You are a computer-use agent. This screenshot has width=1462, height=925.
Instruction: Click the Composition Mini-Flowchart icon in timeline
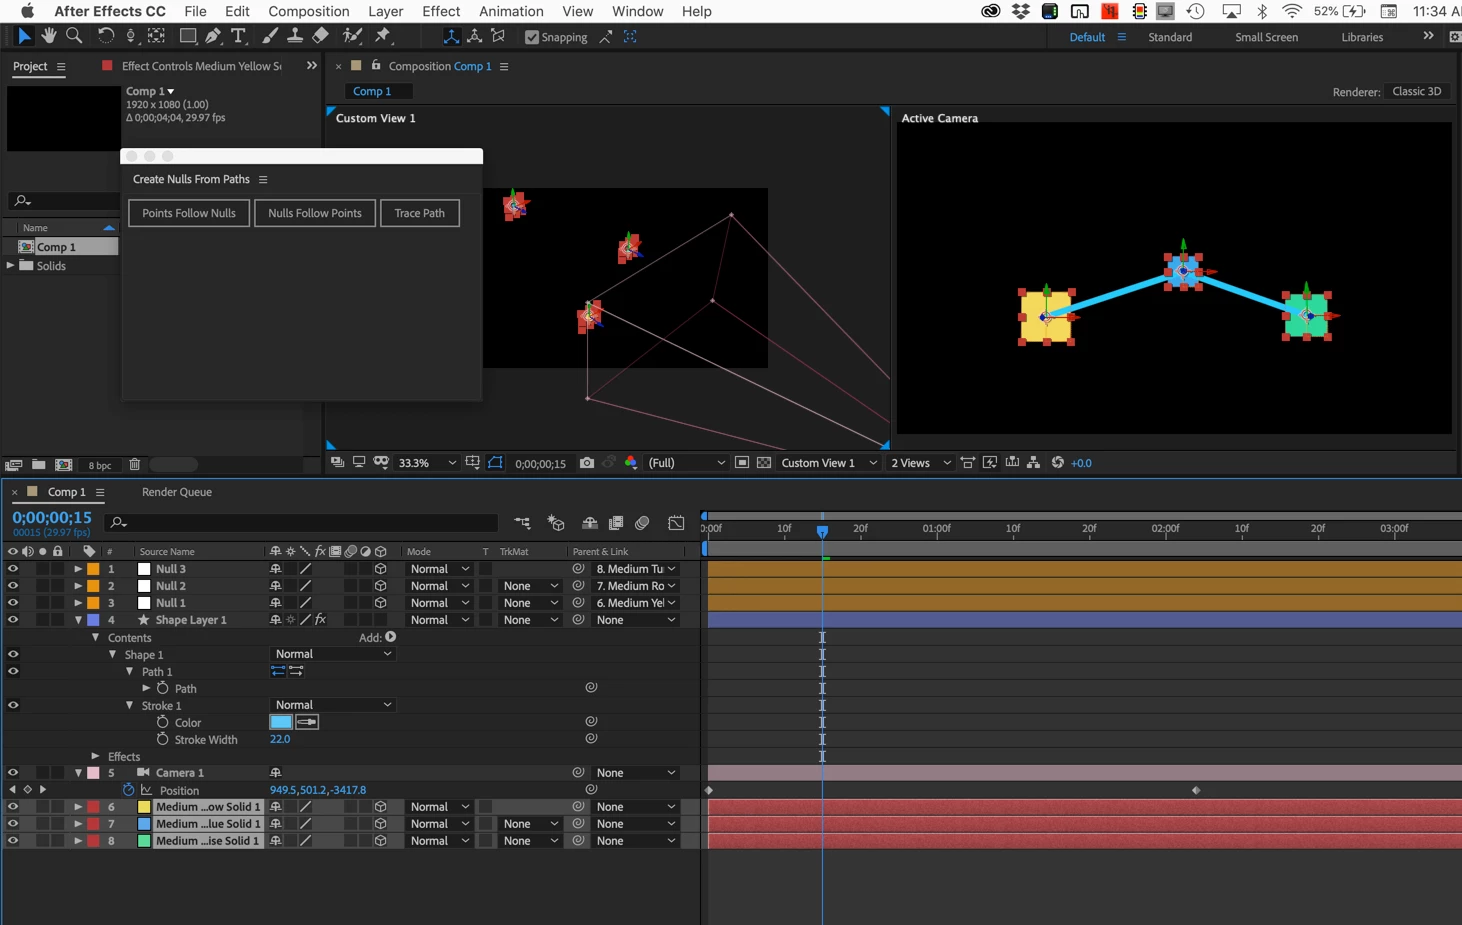coord(522,523)
